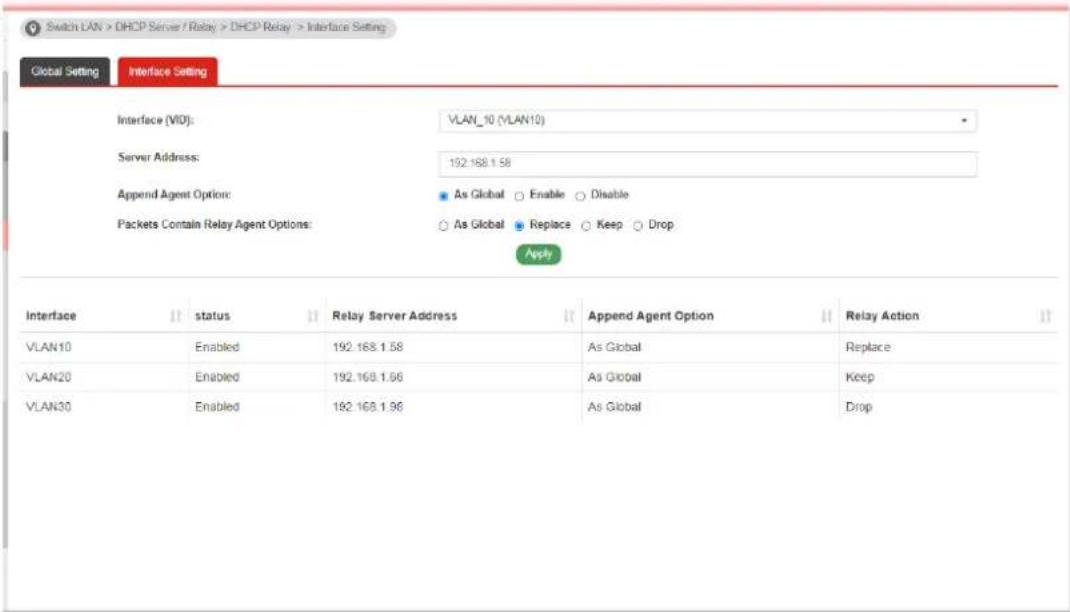The image size is (1070, 612).
Task: Click As Global cell in VLAN20 row
Action: tap(614, 377)
